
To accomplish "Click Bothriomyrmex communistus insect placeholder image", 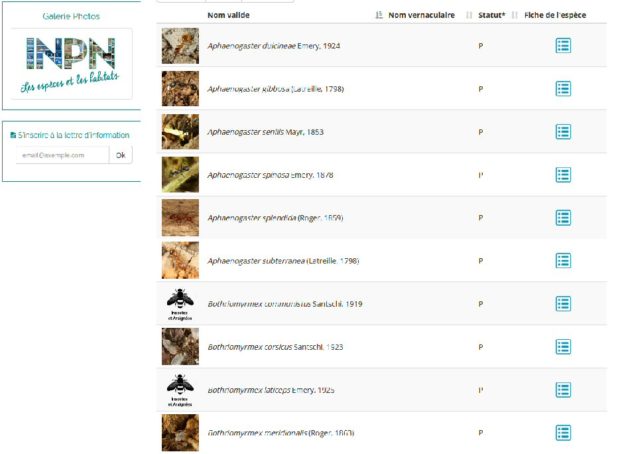I will click(180, 304).
